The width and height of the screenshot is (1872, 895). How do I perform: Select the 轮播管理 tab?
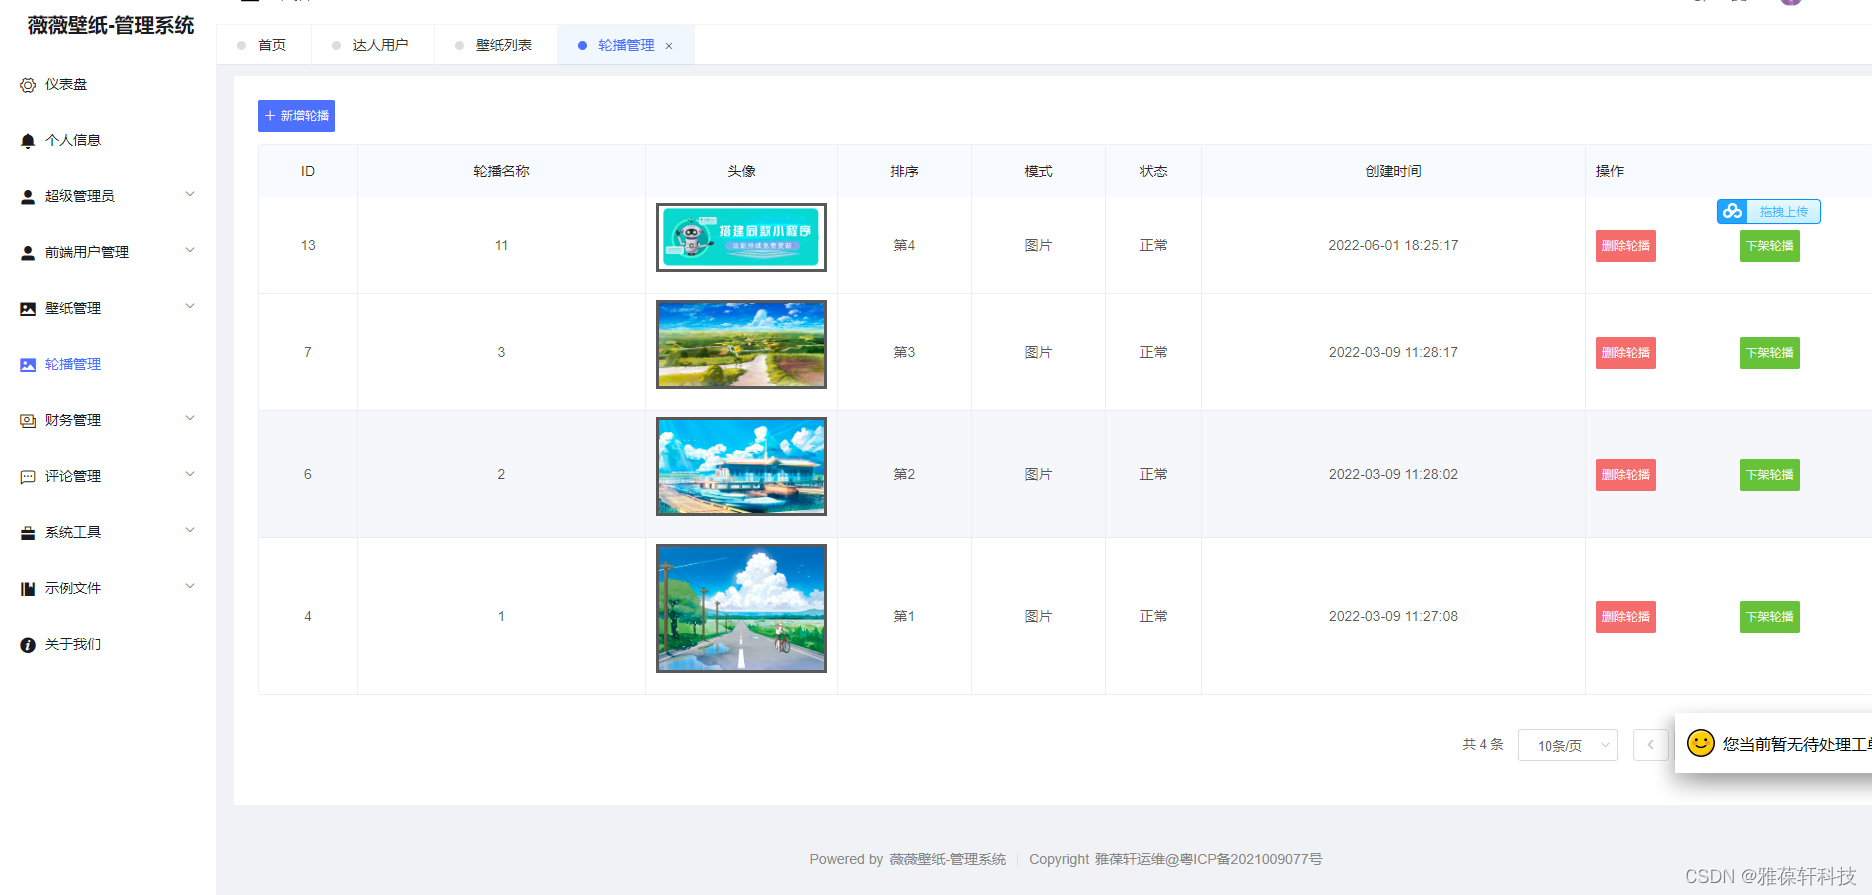[625, 45]
